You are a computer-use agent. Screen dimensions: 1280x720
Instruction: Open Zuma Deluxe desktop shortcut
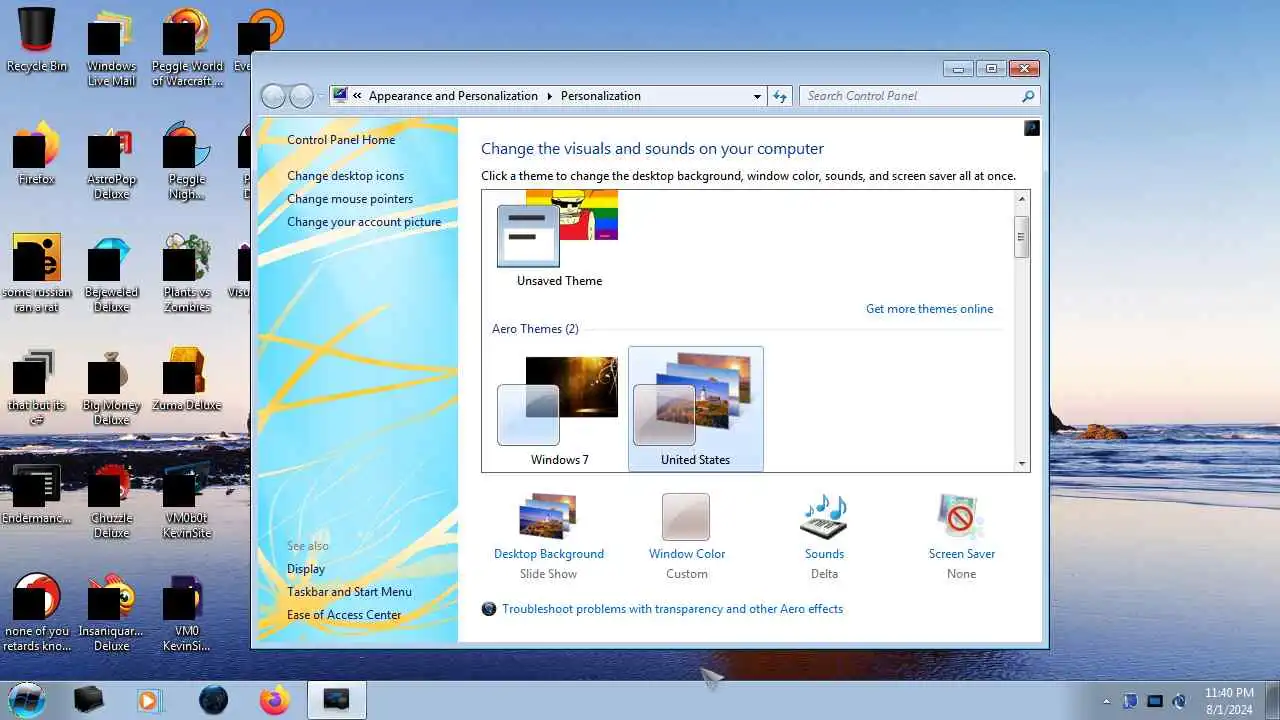click(187, 379)
